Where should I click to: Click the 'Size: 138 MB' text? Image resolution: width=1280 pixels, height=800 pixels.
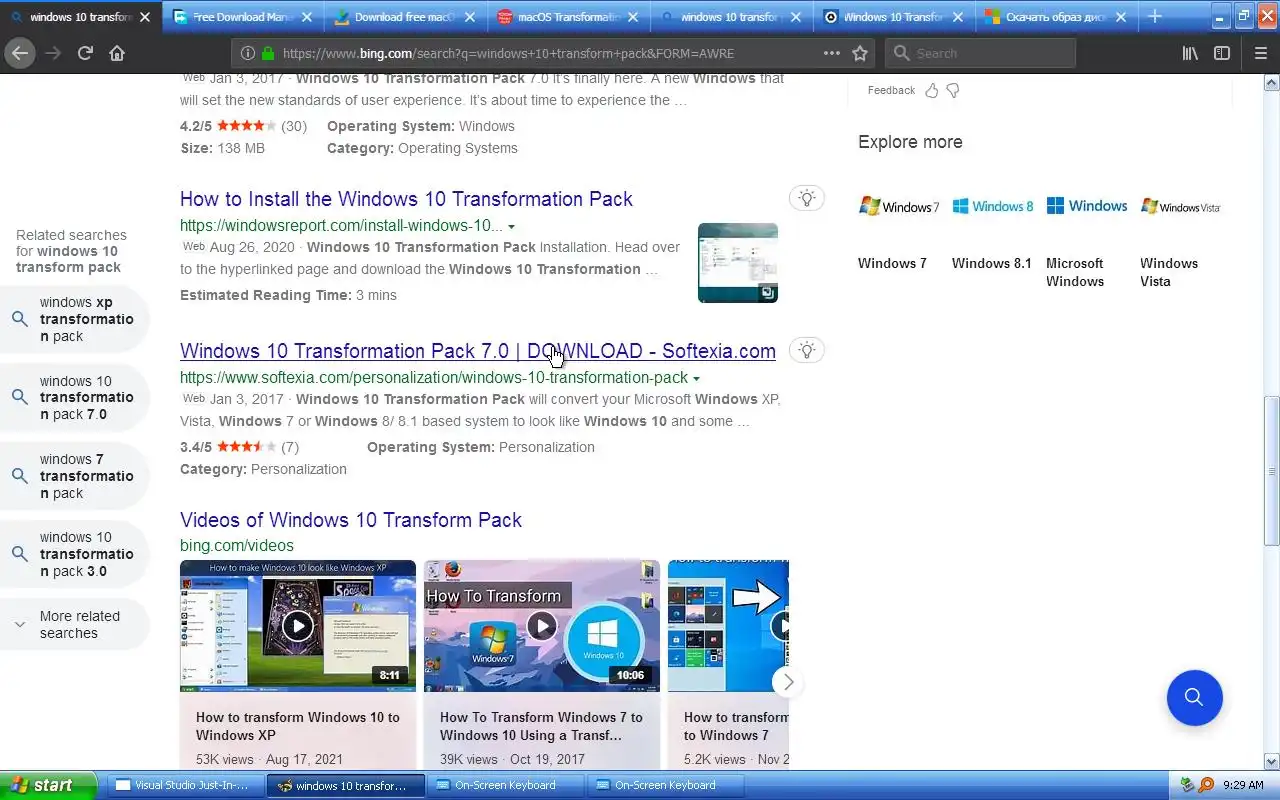point(222,148)
